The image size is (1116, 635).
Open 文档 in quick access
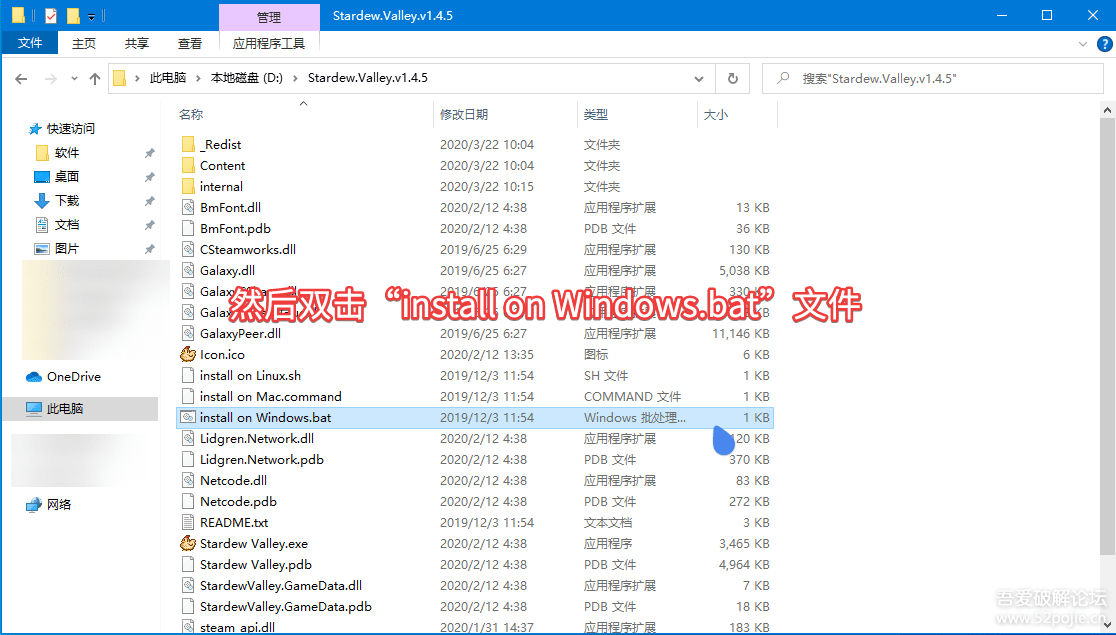tap(67, 224)
